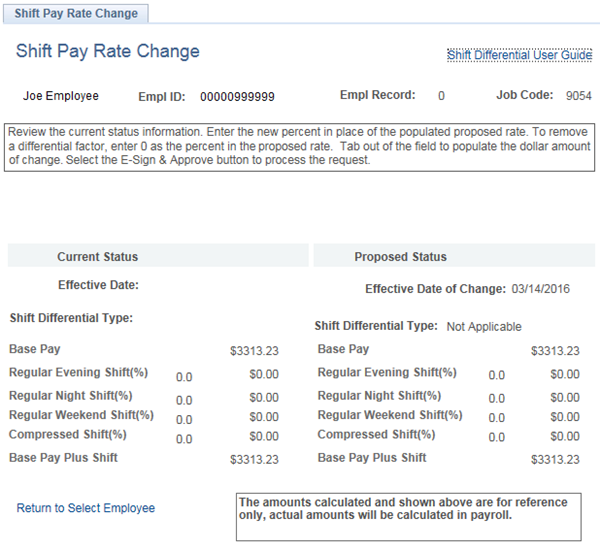Click the Return to Select Employee link
600x550 pixels.
86,508
